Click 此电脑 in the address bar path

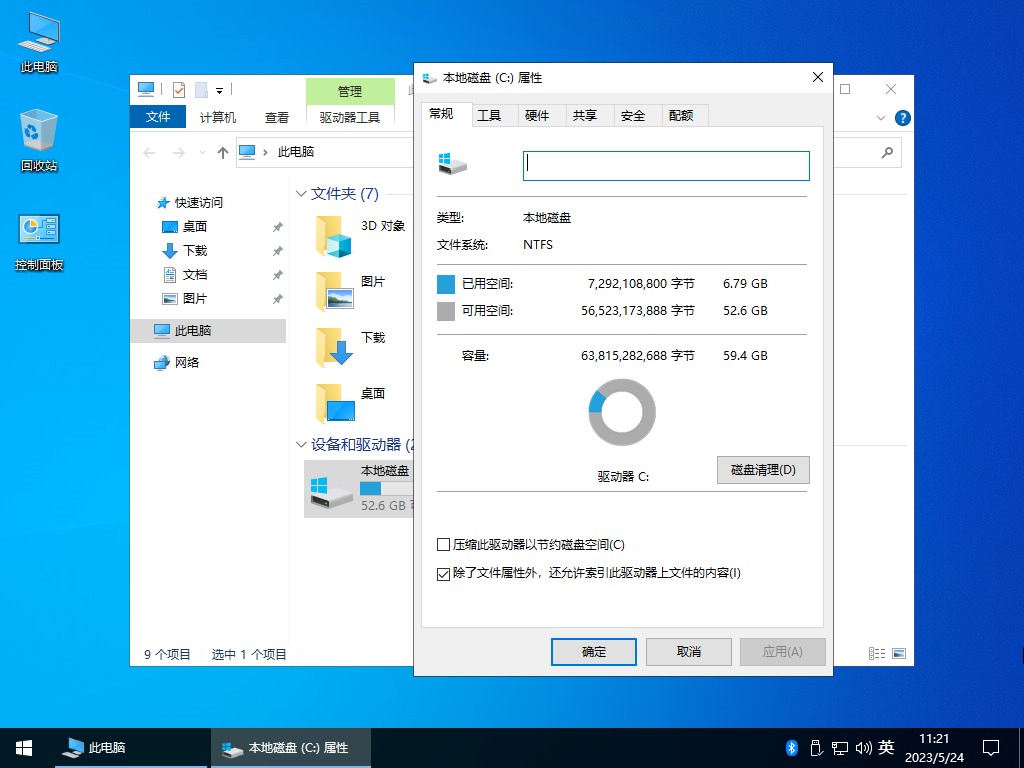(x=296, y=152)
